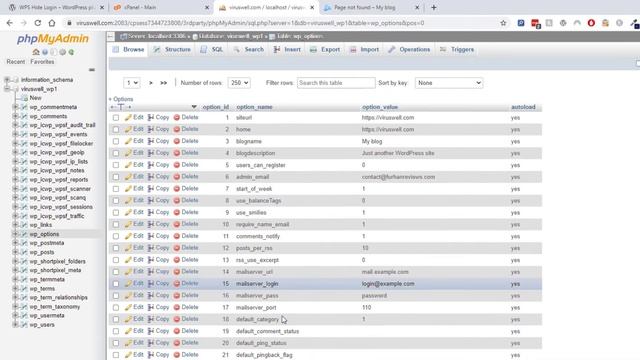Check the default_ping_status row checkbox
Screen dimensions: 640x360
[x=116, y=343]
